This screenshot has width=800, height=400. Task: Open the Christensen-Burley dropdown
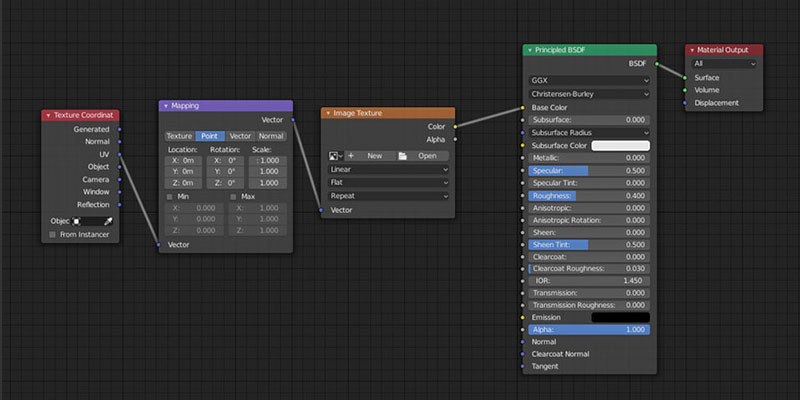coord(589,94)
